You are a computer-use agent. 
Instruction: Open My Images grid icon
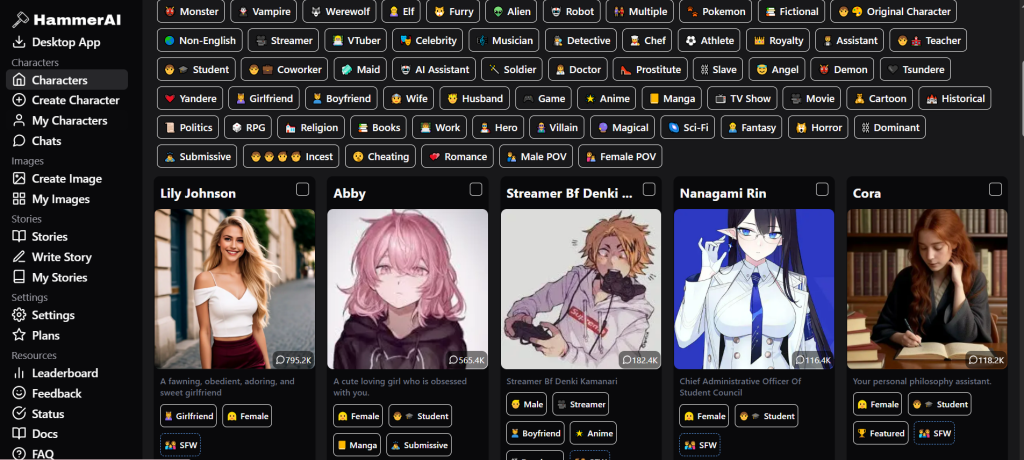[20, 199]
